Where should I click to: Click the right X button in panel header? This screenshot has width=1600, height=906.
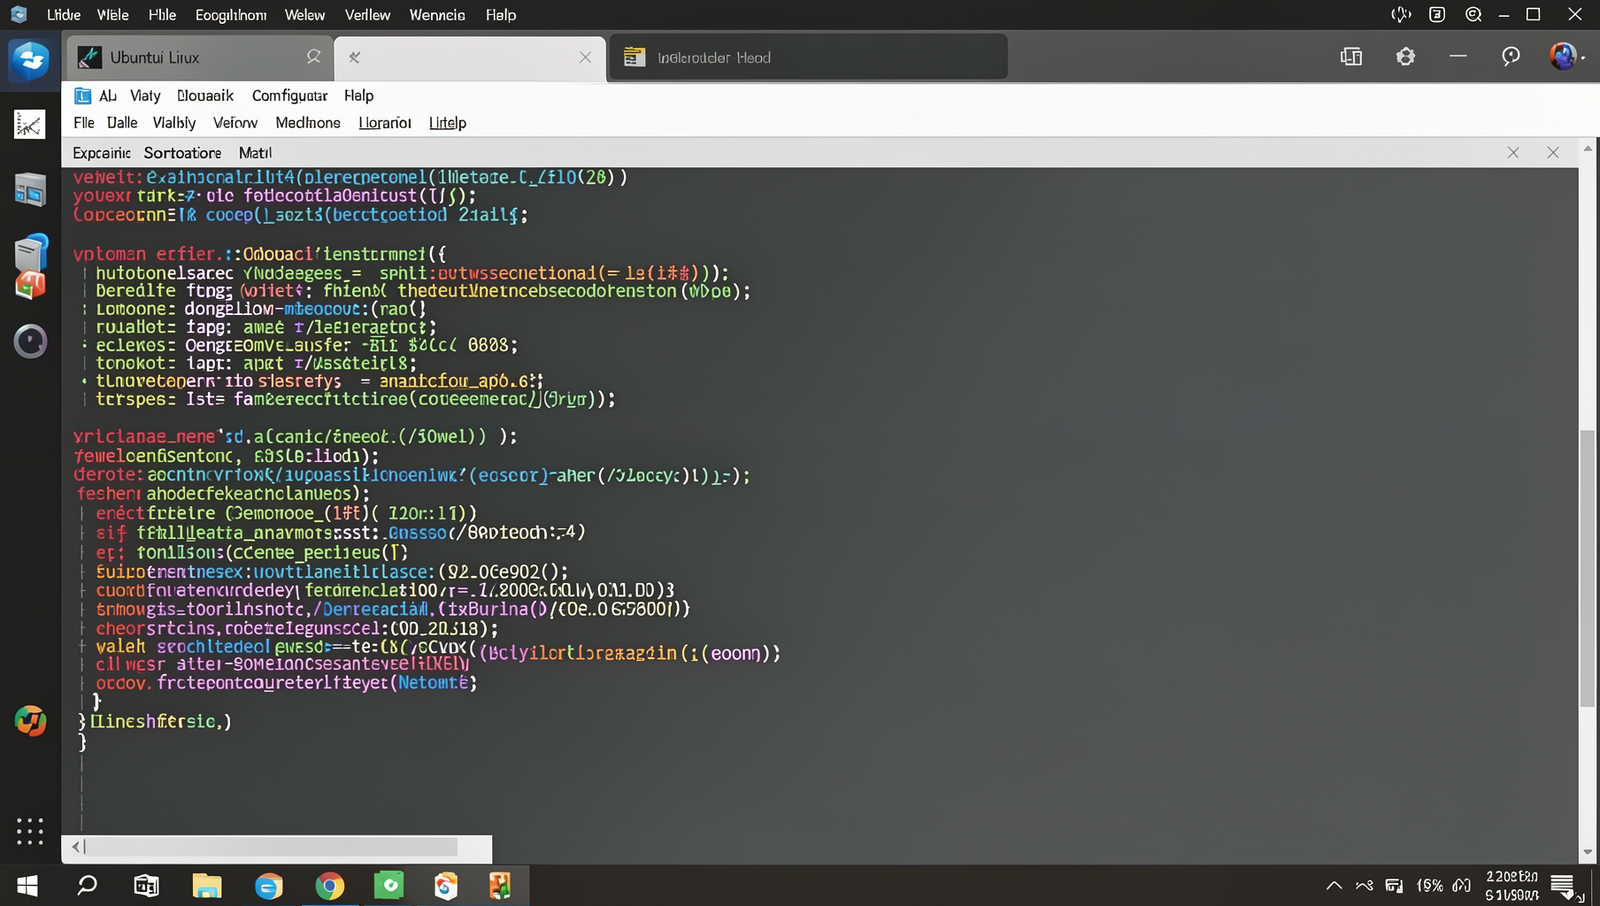1553,153
